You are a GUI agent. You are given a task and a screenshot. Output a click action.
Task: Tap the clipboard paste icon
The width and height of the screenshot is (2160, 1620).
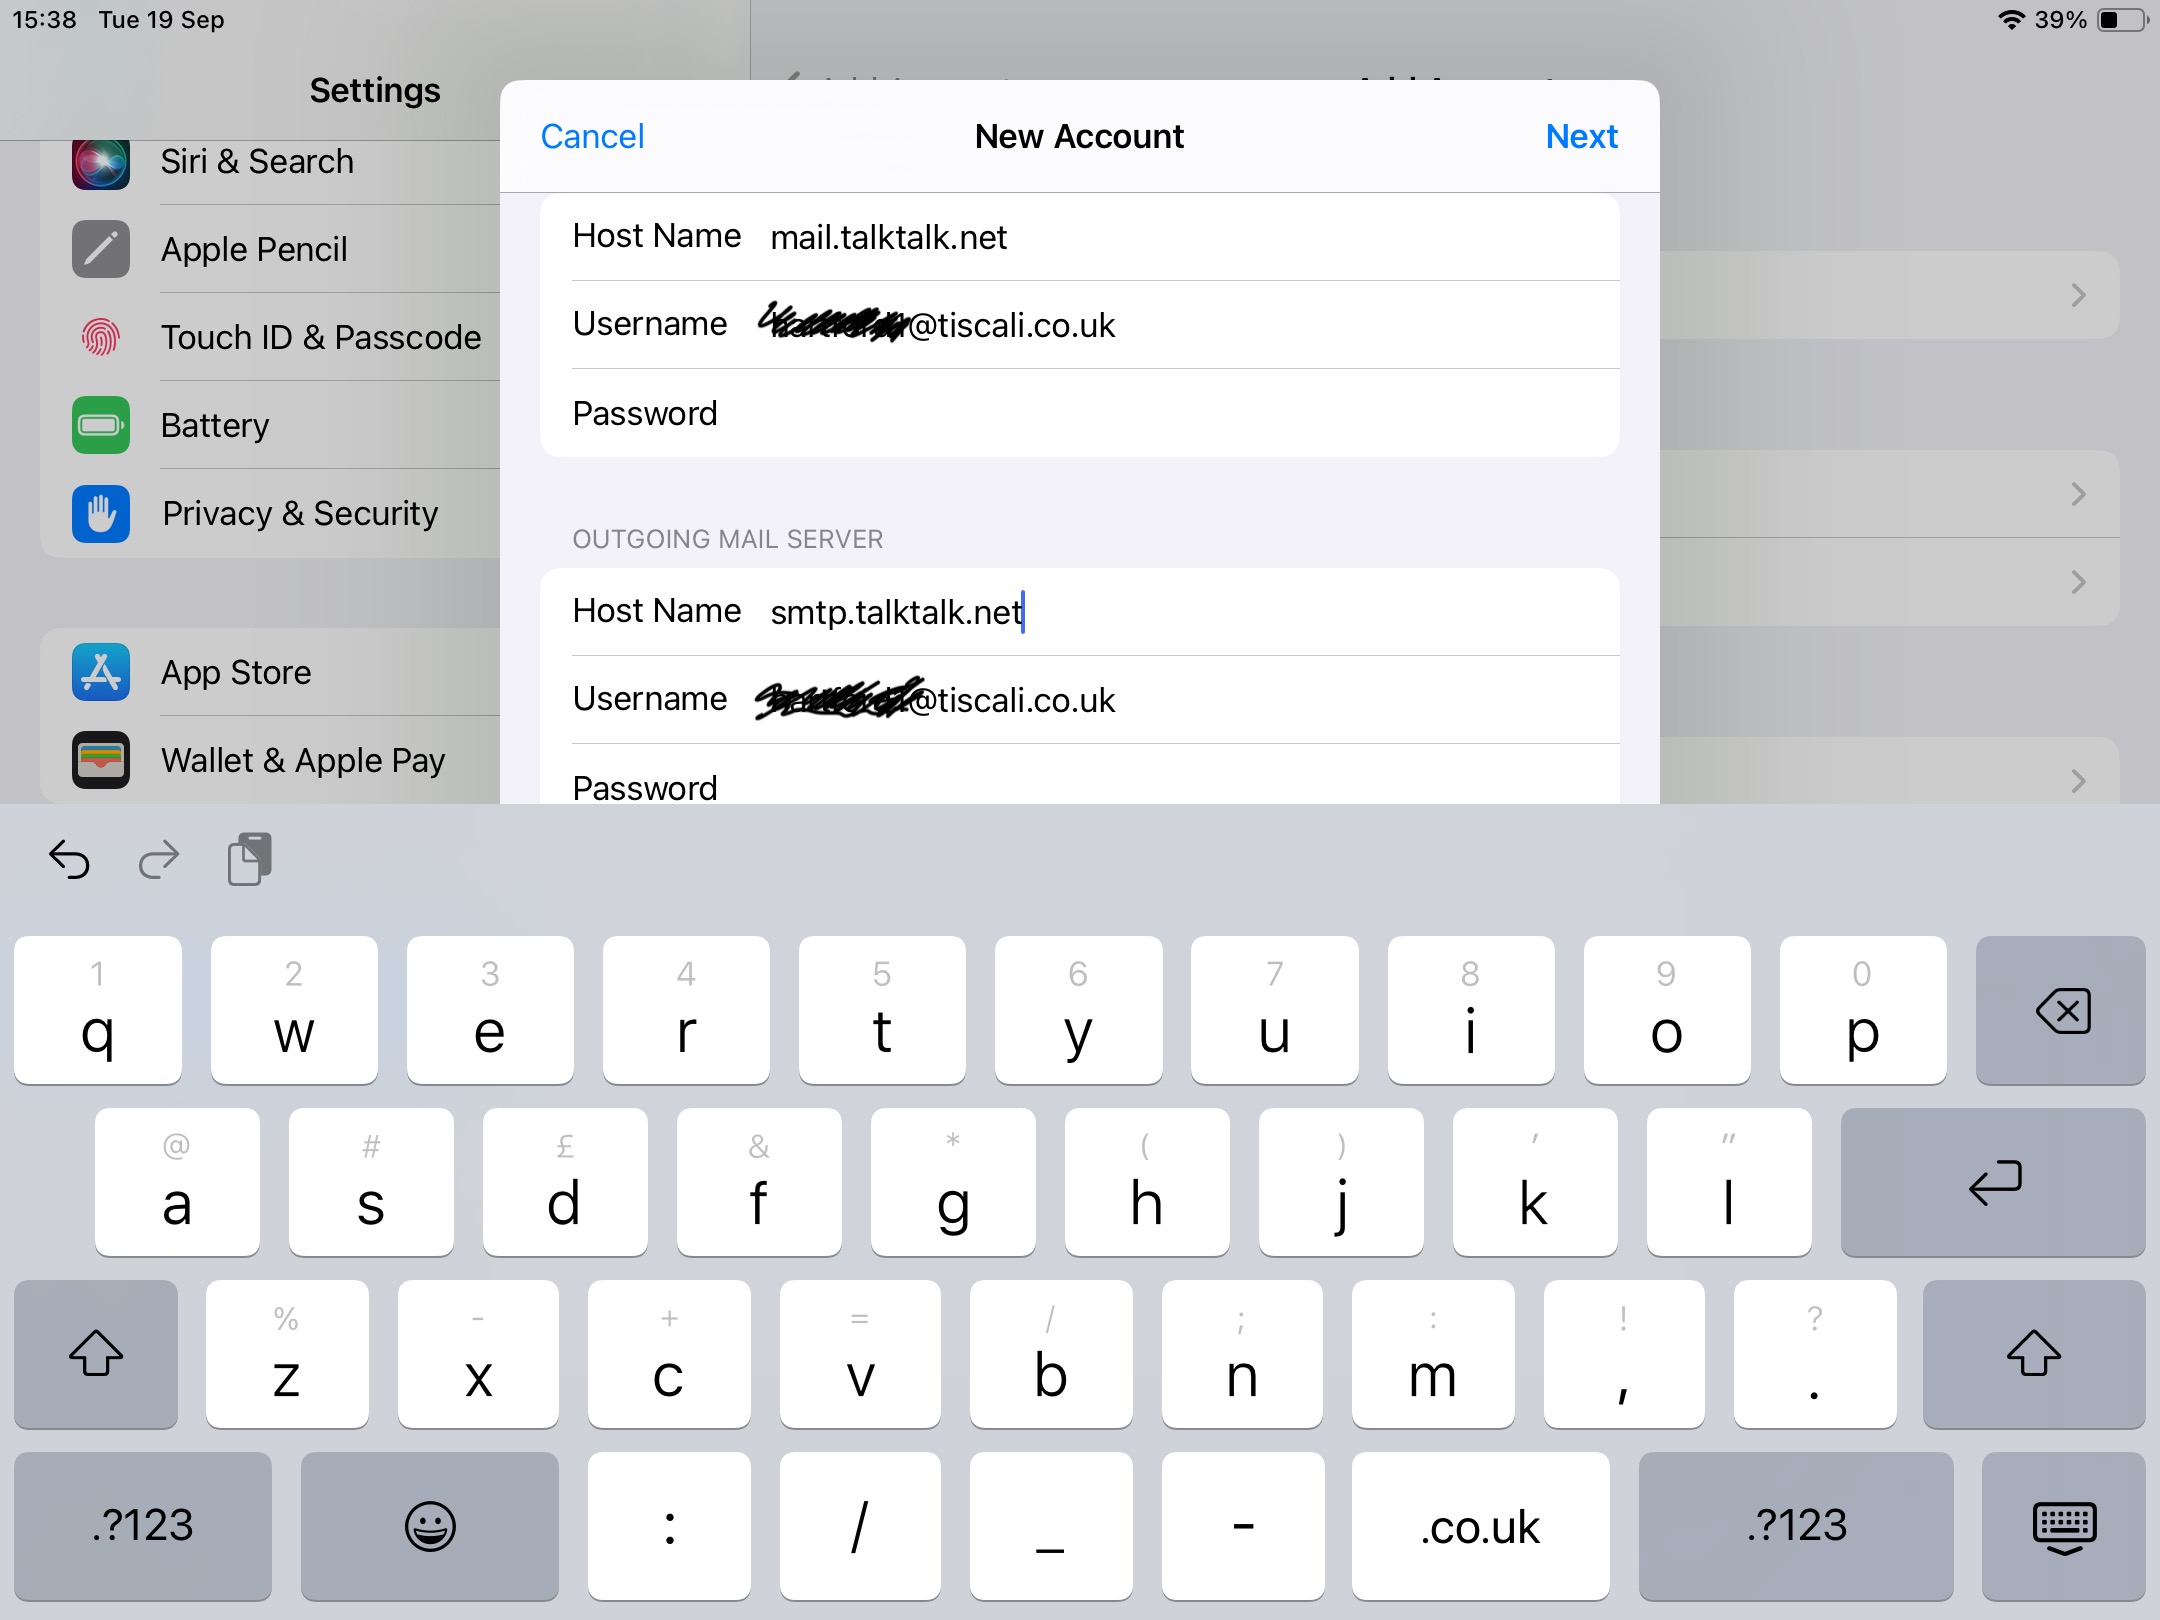pos(250,859)
